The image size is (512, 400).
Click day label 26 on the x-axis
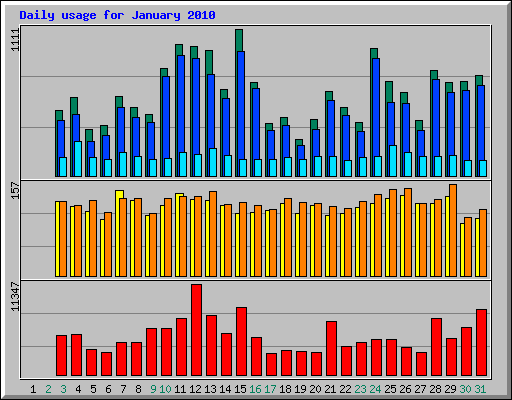point(405,389)
